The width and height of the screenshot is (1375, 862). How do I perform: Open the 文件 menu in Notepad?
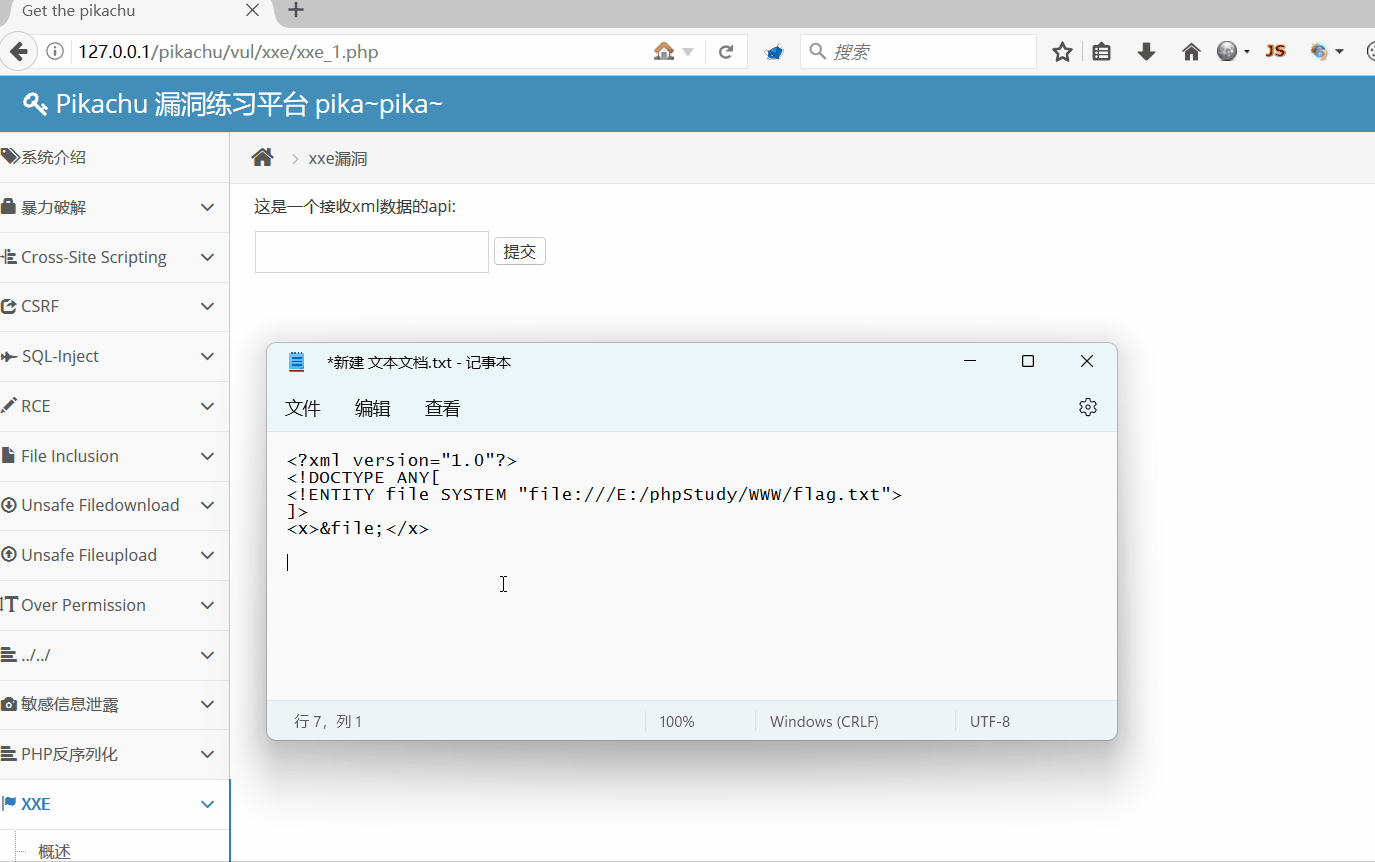pyautogui.click(x=303, y=408)
